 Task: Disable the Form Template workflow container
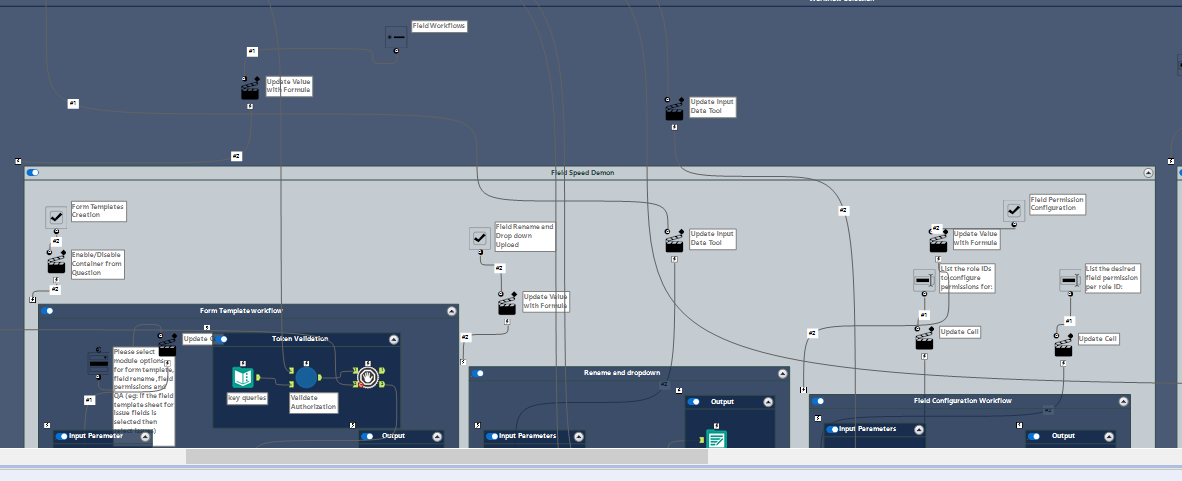(x=47, y=311)
